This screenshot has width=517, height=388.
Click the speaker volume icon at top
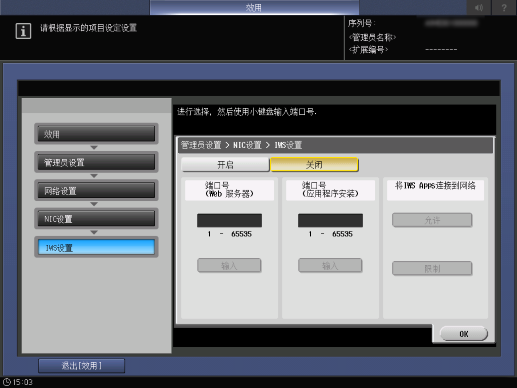[x=479, y=8]
